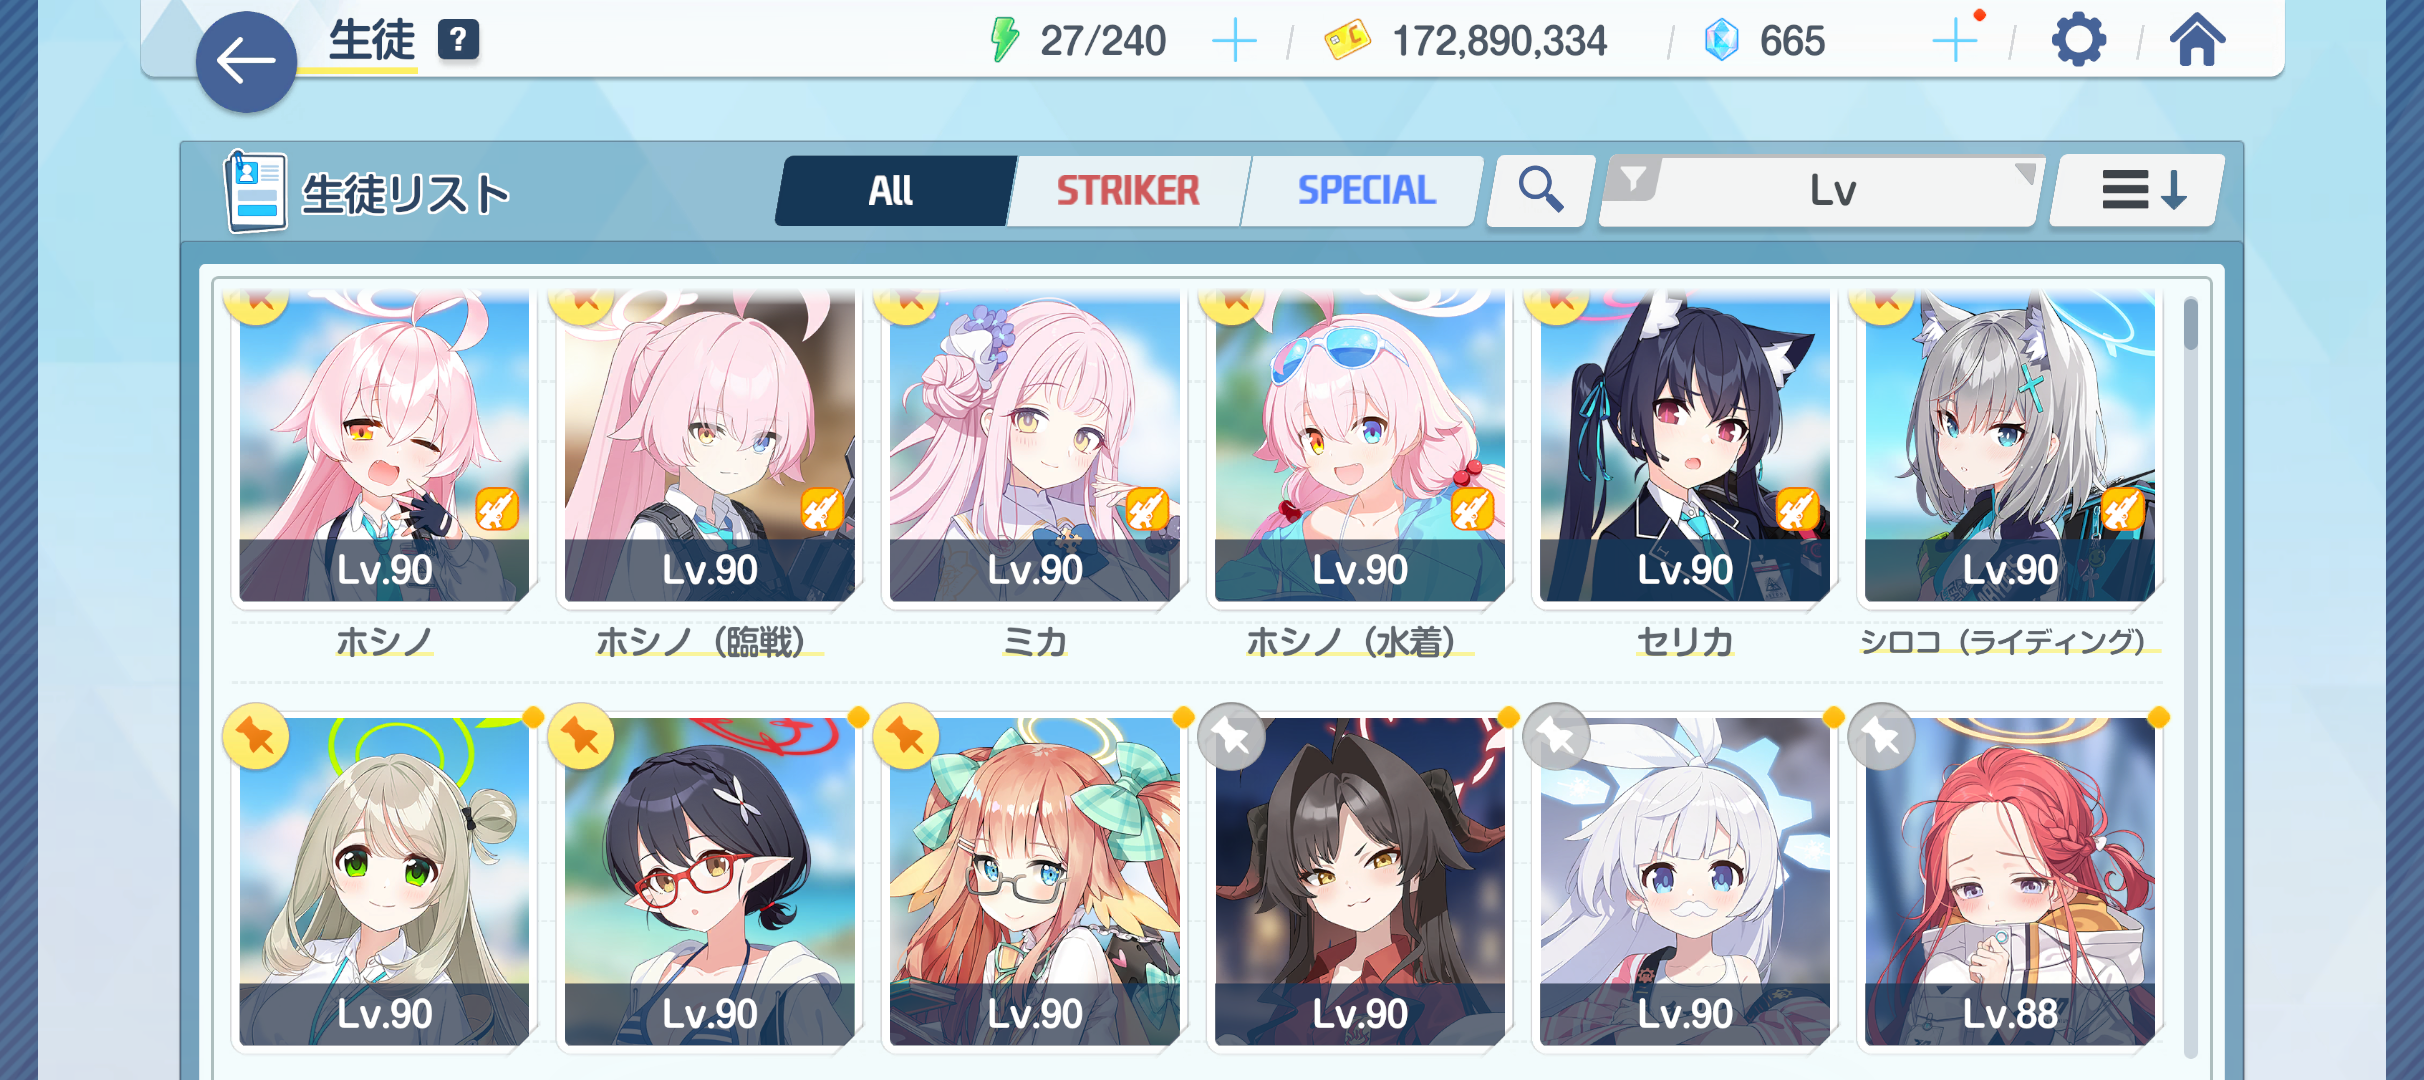Select ホシノ（水着） student portrait
The image size is (2424, 1080).
coord(1360,446)
